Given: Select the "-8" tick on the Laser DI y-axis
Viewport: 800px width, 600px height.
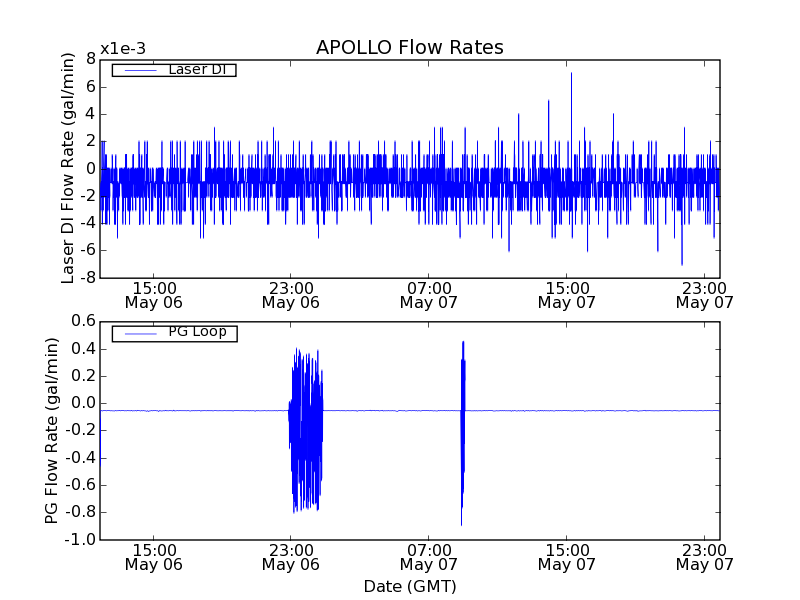Looking at the screenshot, I should pyautogui.click(x=86, y=278).
